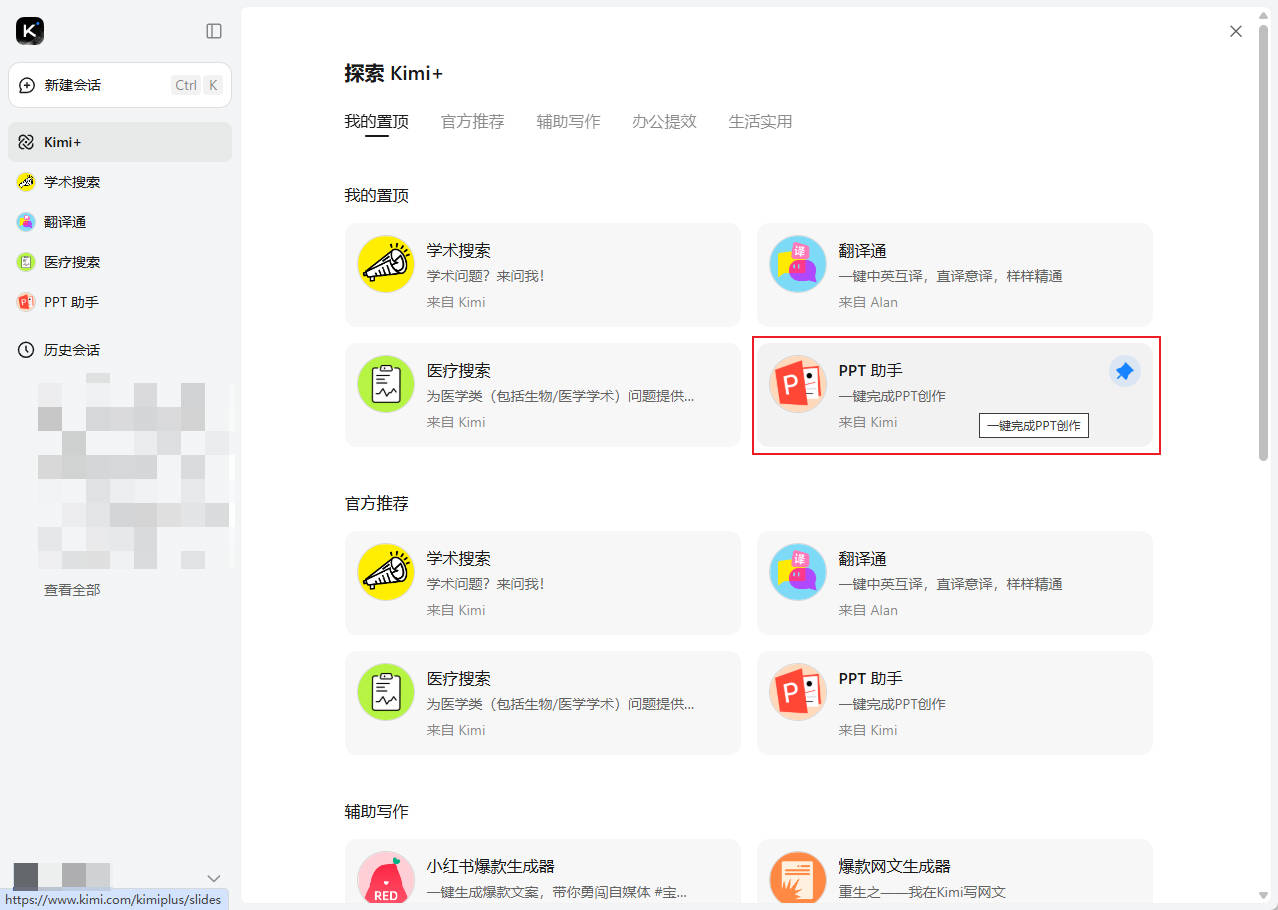Open the 翻译通 title in 官方推荐
1278x910 pixels.
coord(863,559)
